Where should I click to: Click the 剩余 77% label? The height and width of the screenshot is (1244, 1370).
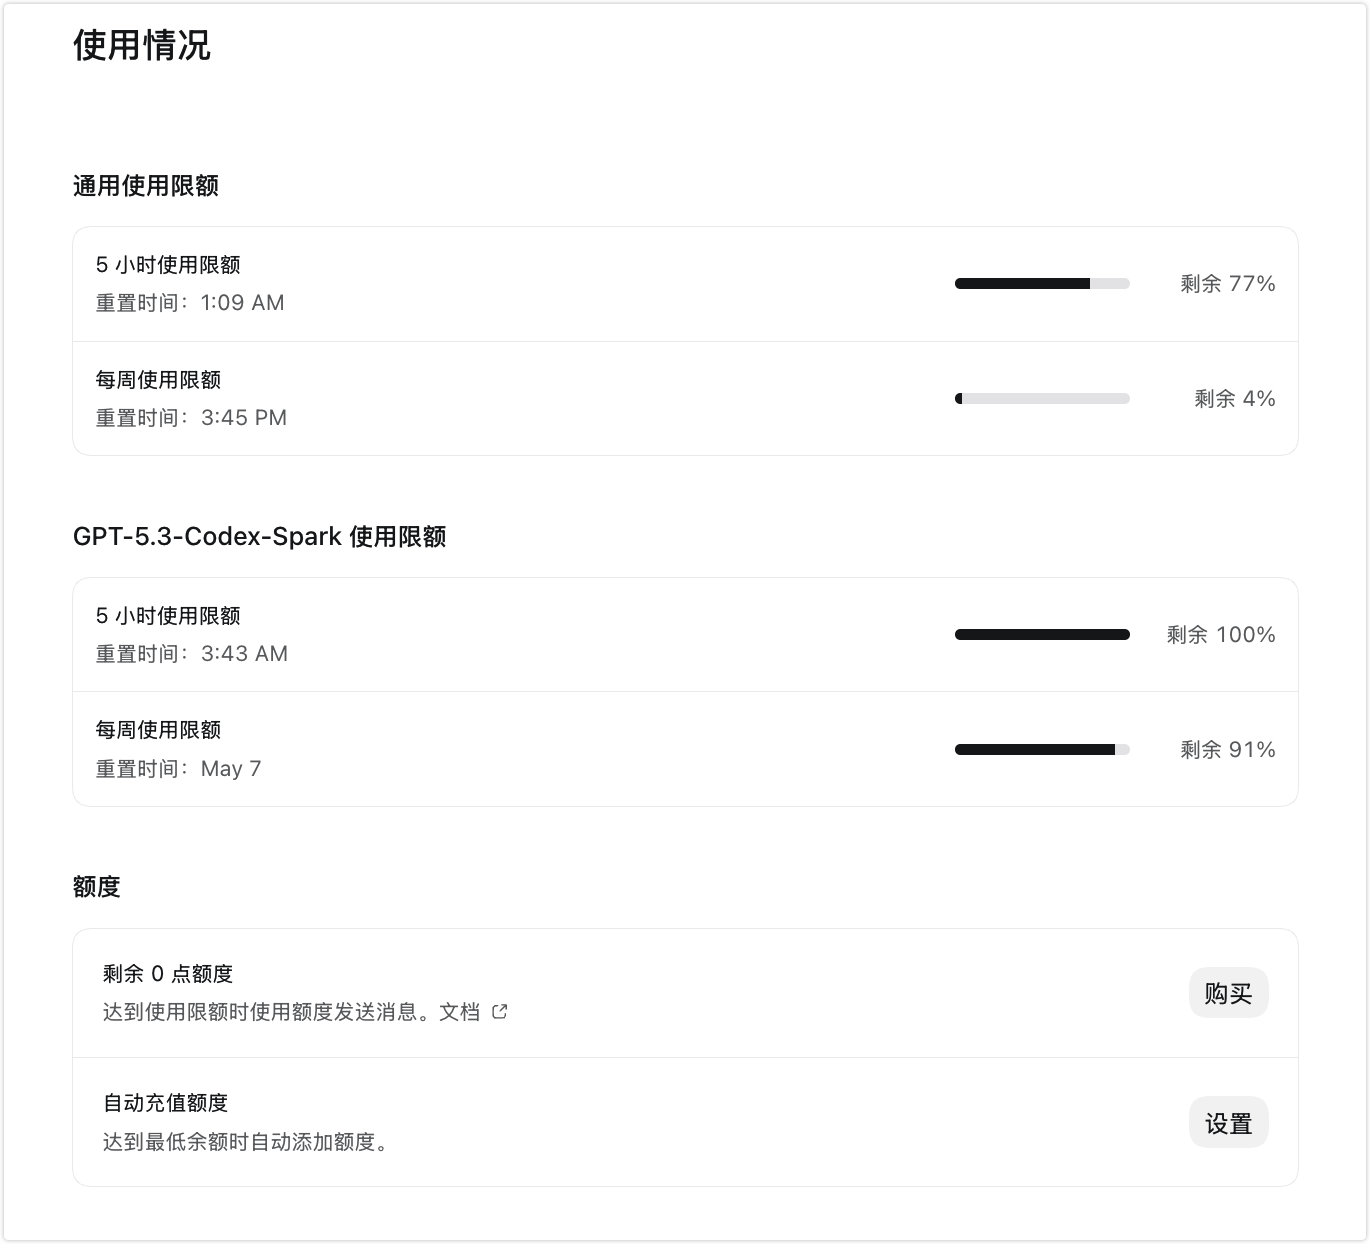1228,284
